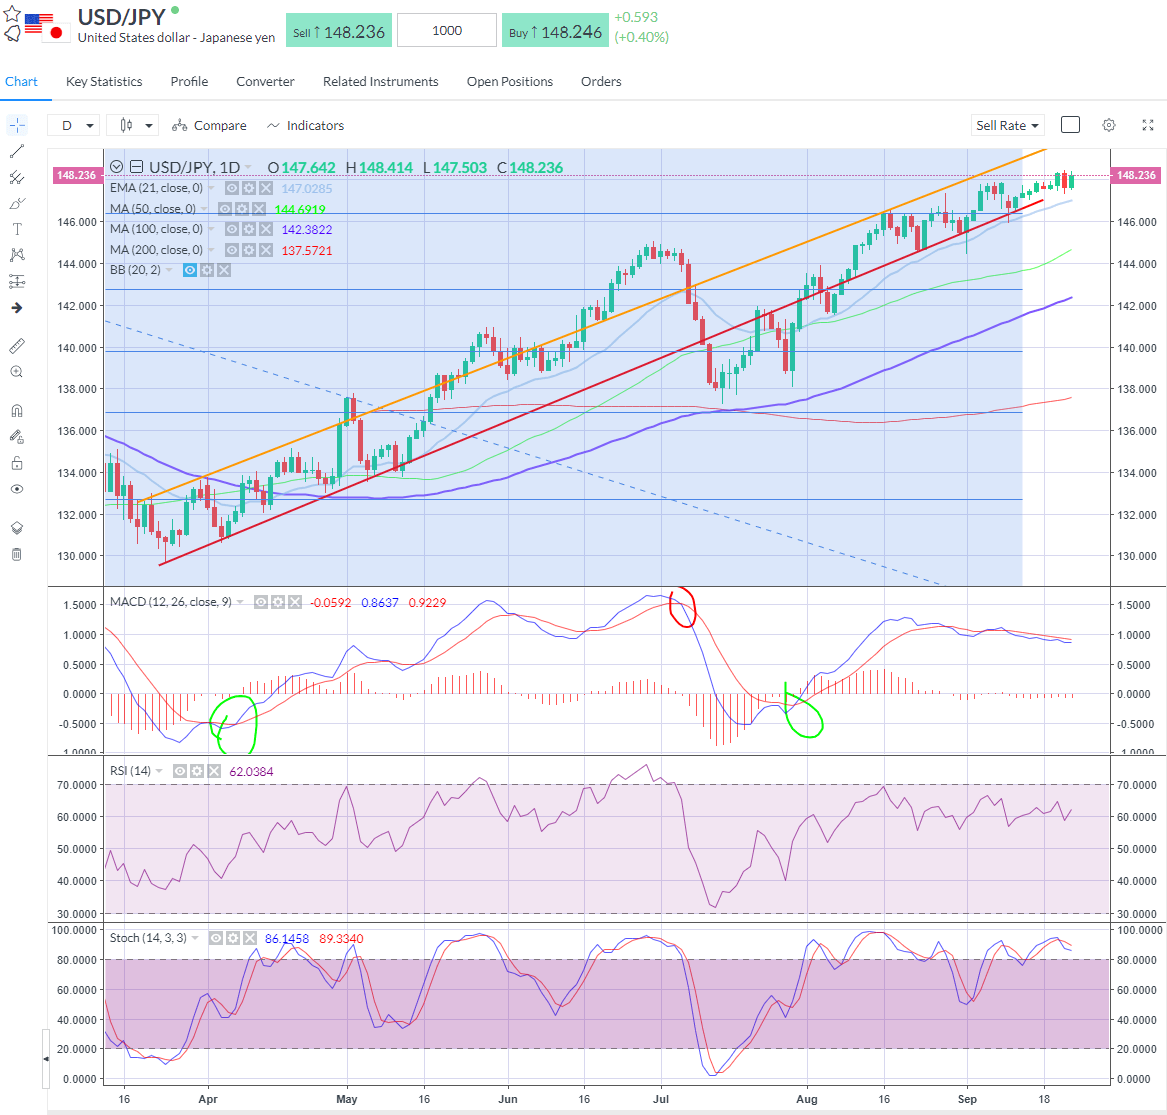Remove the MACD (12, 26, close, 9) indicator

(295, 602)
